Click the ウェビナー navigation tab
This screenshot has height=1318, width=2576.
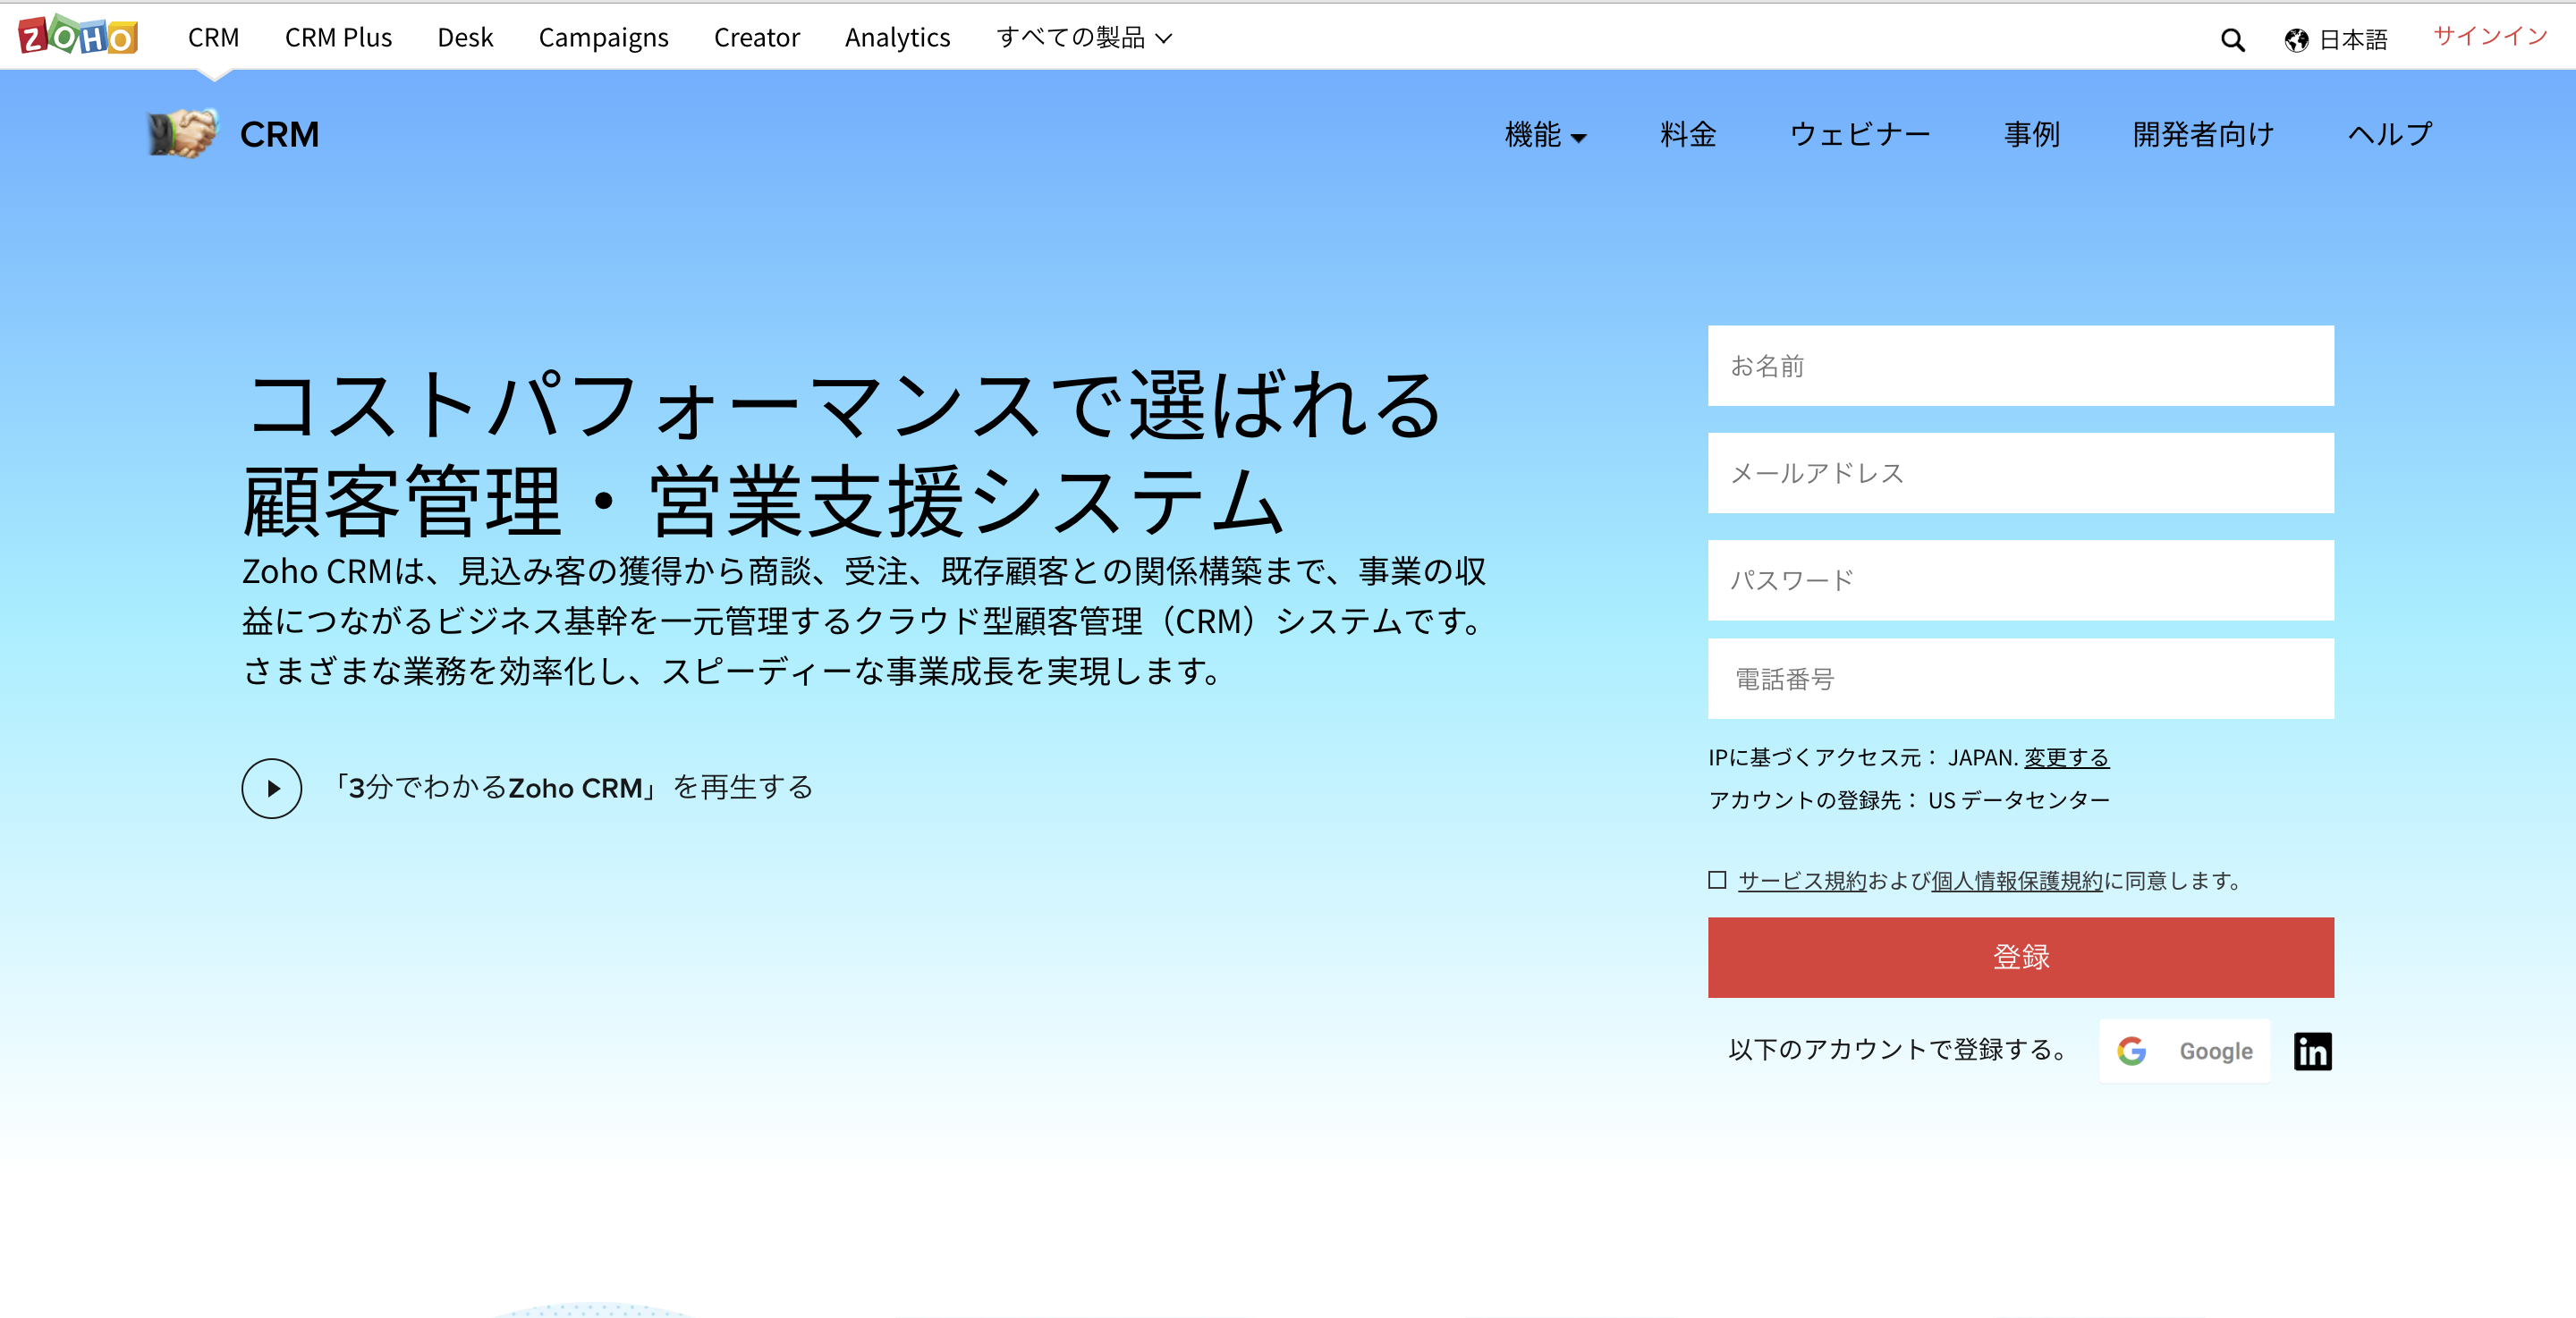click(x=1856, y=133)
